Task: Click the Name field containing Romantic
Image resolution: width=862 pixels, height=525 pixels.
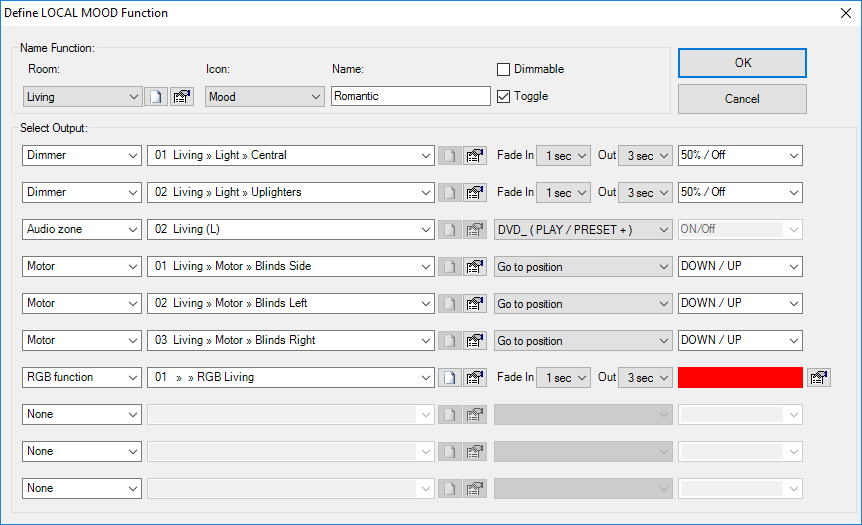Action: (410, 97)
